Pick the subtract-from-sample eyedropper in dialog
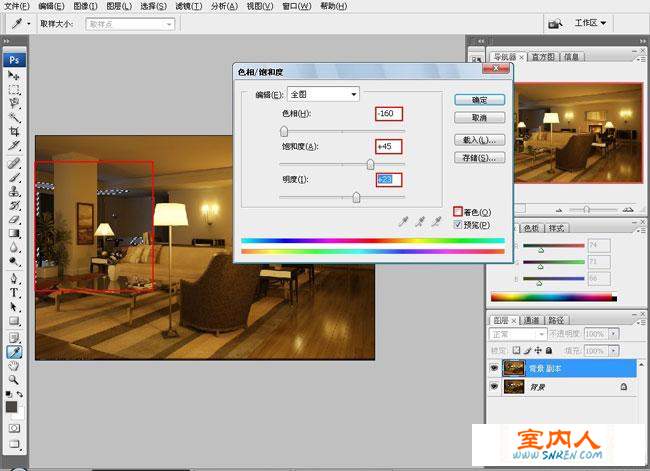650x471 pixels. click(436, 222)
